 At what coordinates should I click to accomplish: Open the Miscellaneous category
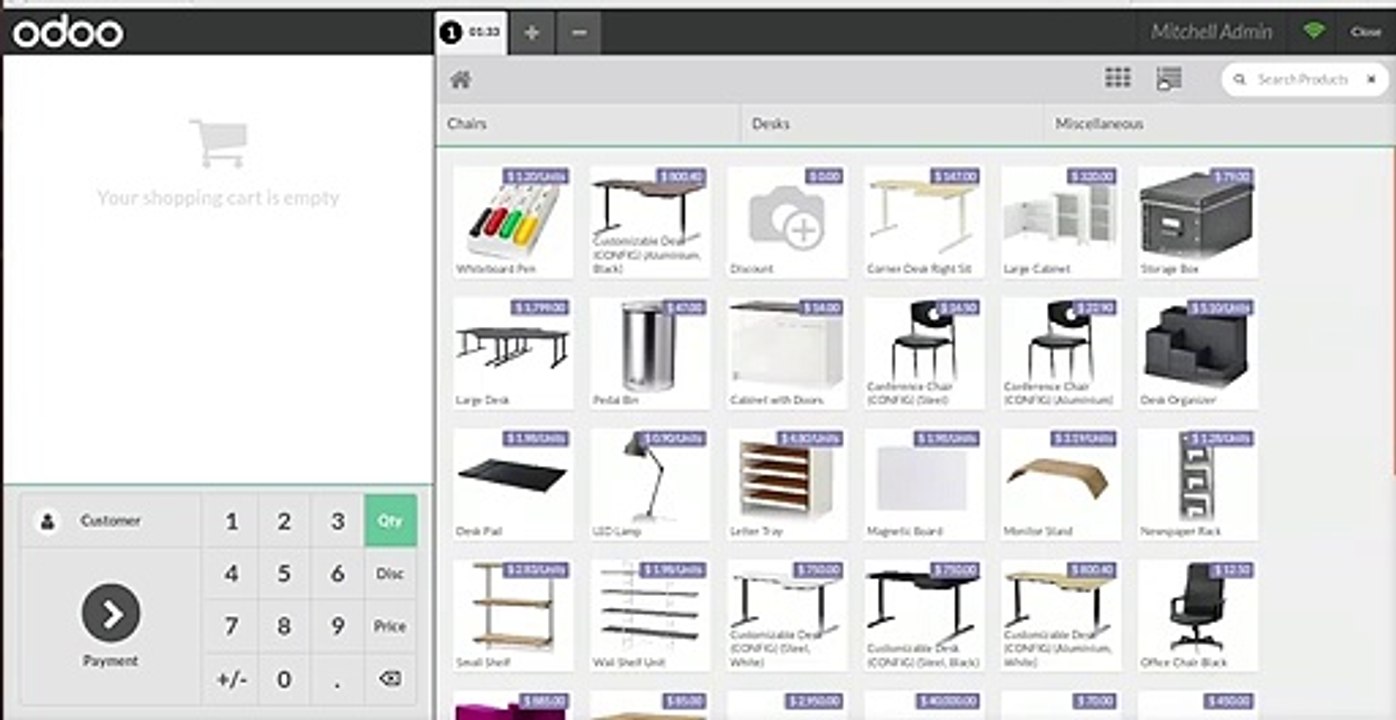1220,124
